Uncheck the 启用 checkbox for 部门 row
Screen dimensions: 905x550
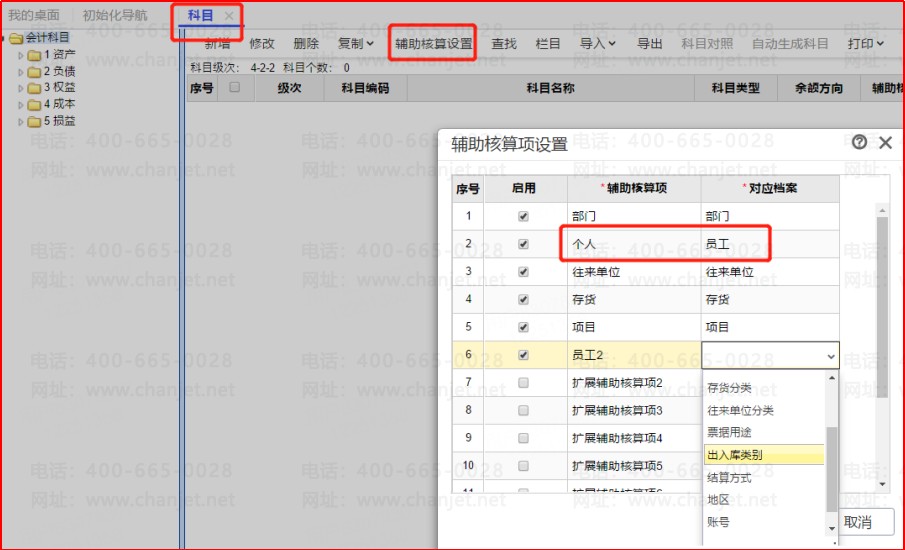[523, 216]
